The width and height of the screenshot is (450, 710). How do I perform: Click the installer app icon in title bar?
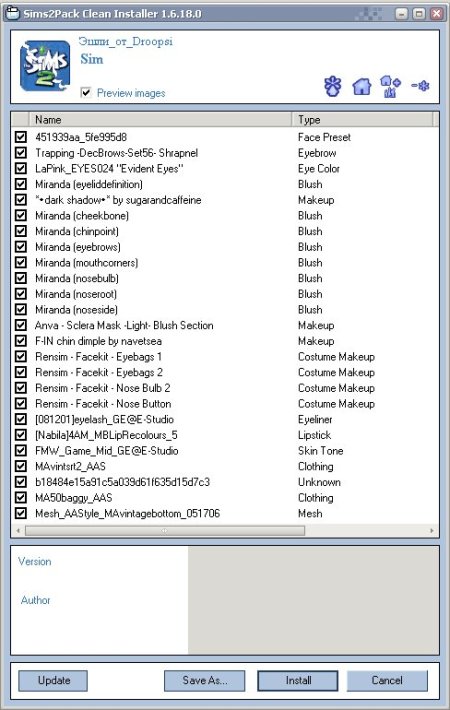coord(13,14)
